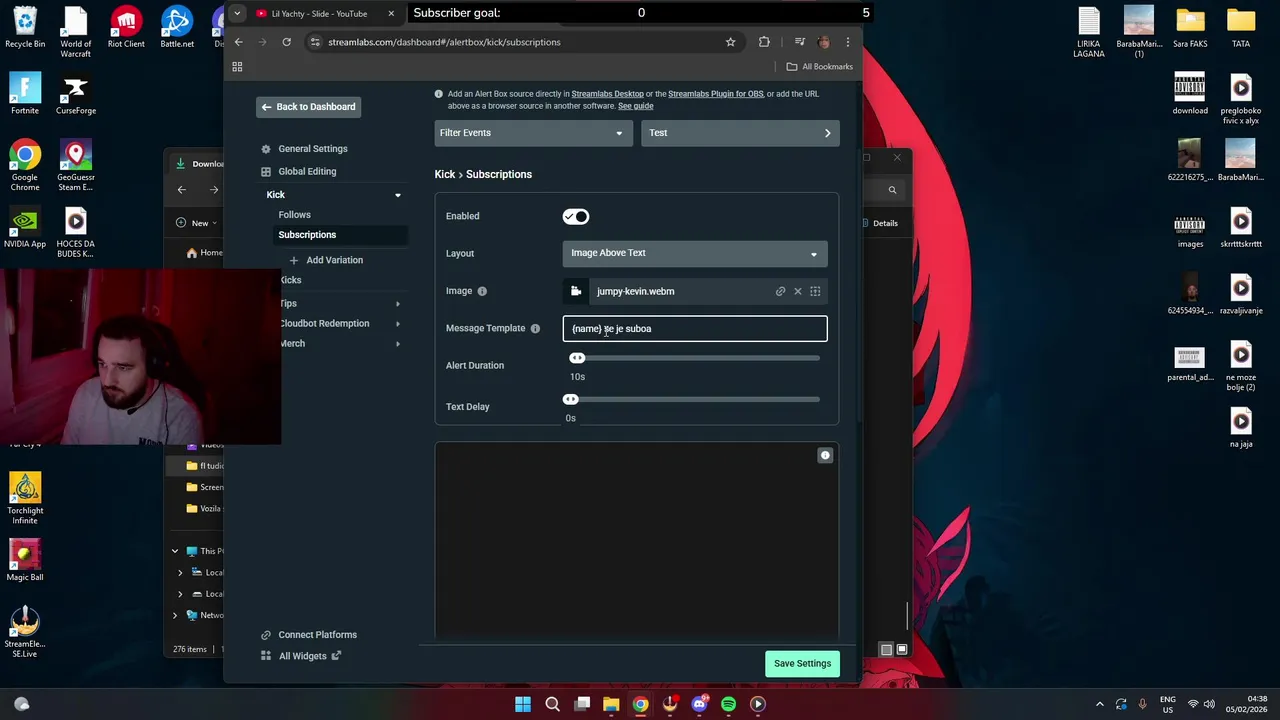Open Filter Events dropdown

pyautogui.click(x=533, y=133)
